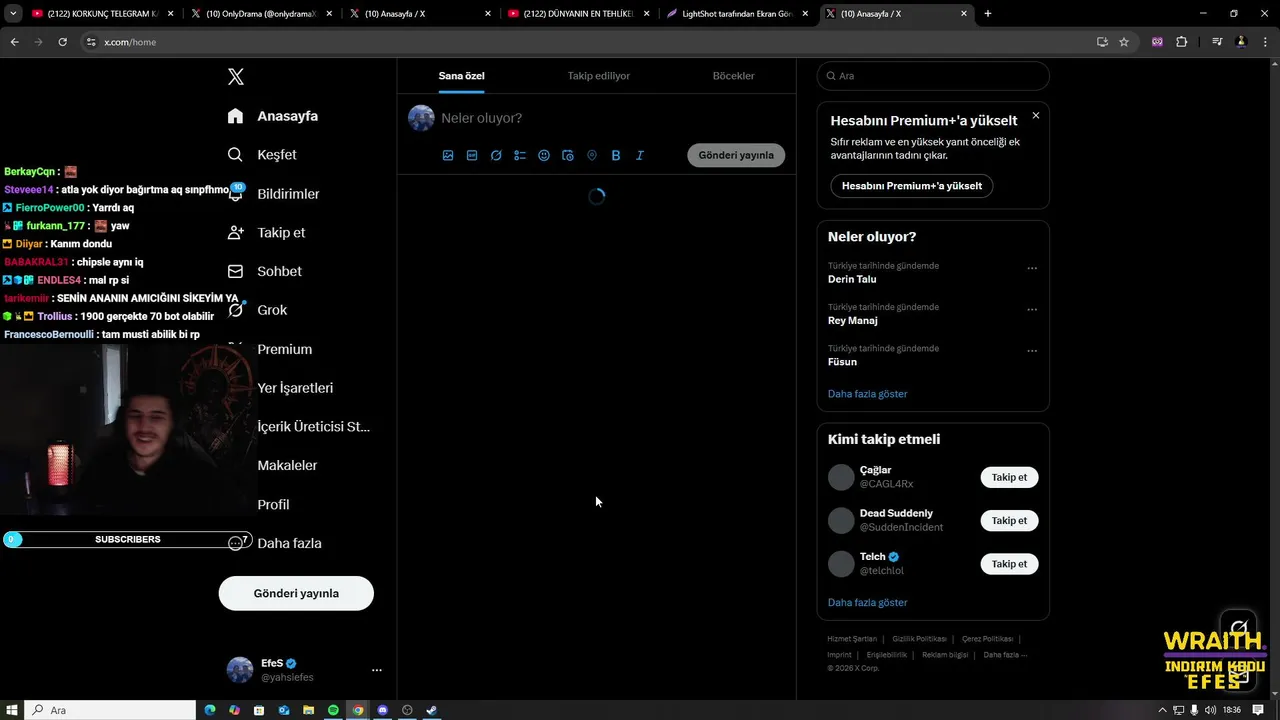The image size is (1280, 720).
Task: Reload the page in Chrome
Action: (62, 42)
